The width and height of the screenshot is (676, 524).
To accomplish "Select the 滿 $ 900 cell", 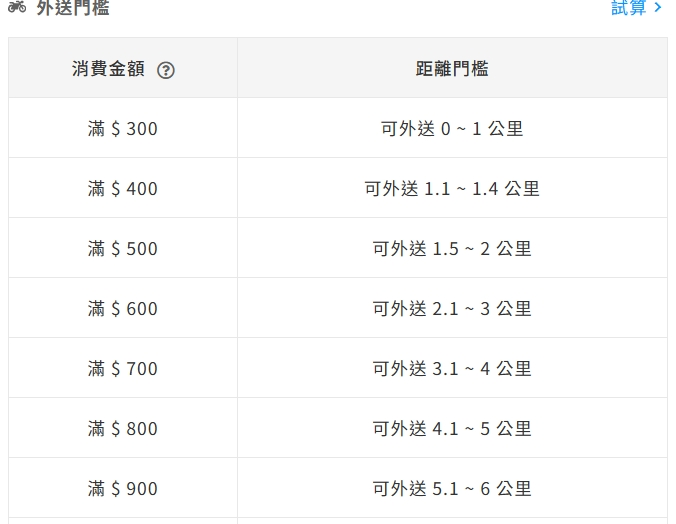I will pyautogui.click(x=123, y=487).
